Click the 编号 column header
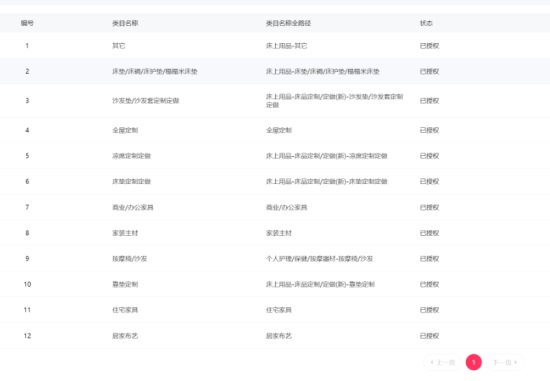550x381 pixels. (x=27, y=23)
